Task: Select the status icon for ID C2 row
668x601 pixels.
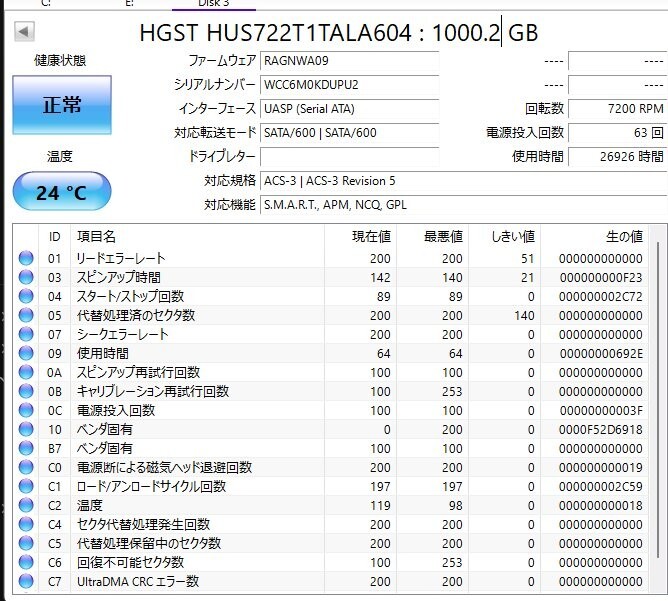Action: pyautogui.click(x=26, y=505)
